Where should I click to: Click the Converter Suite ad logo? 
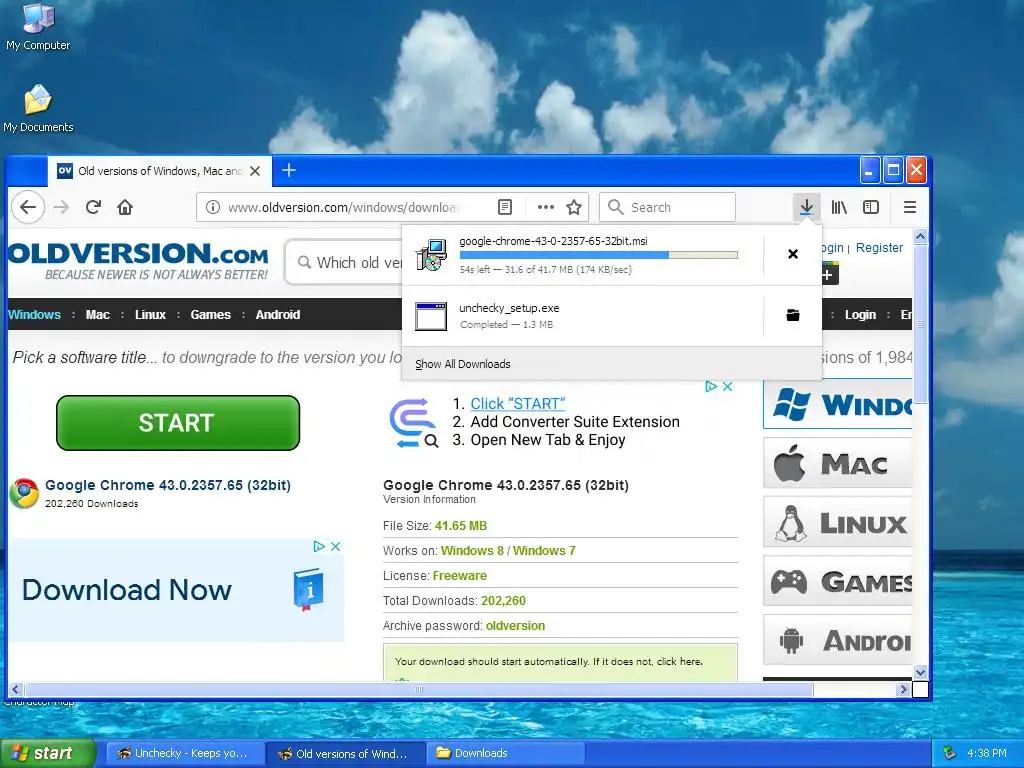(x=413, y=423)
